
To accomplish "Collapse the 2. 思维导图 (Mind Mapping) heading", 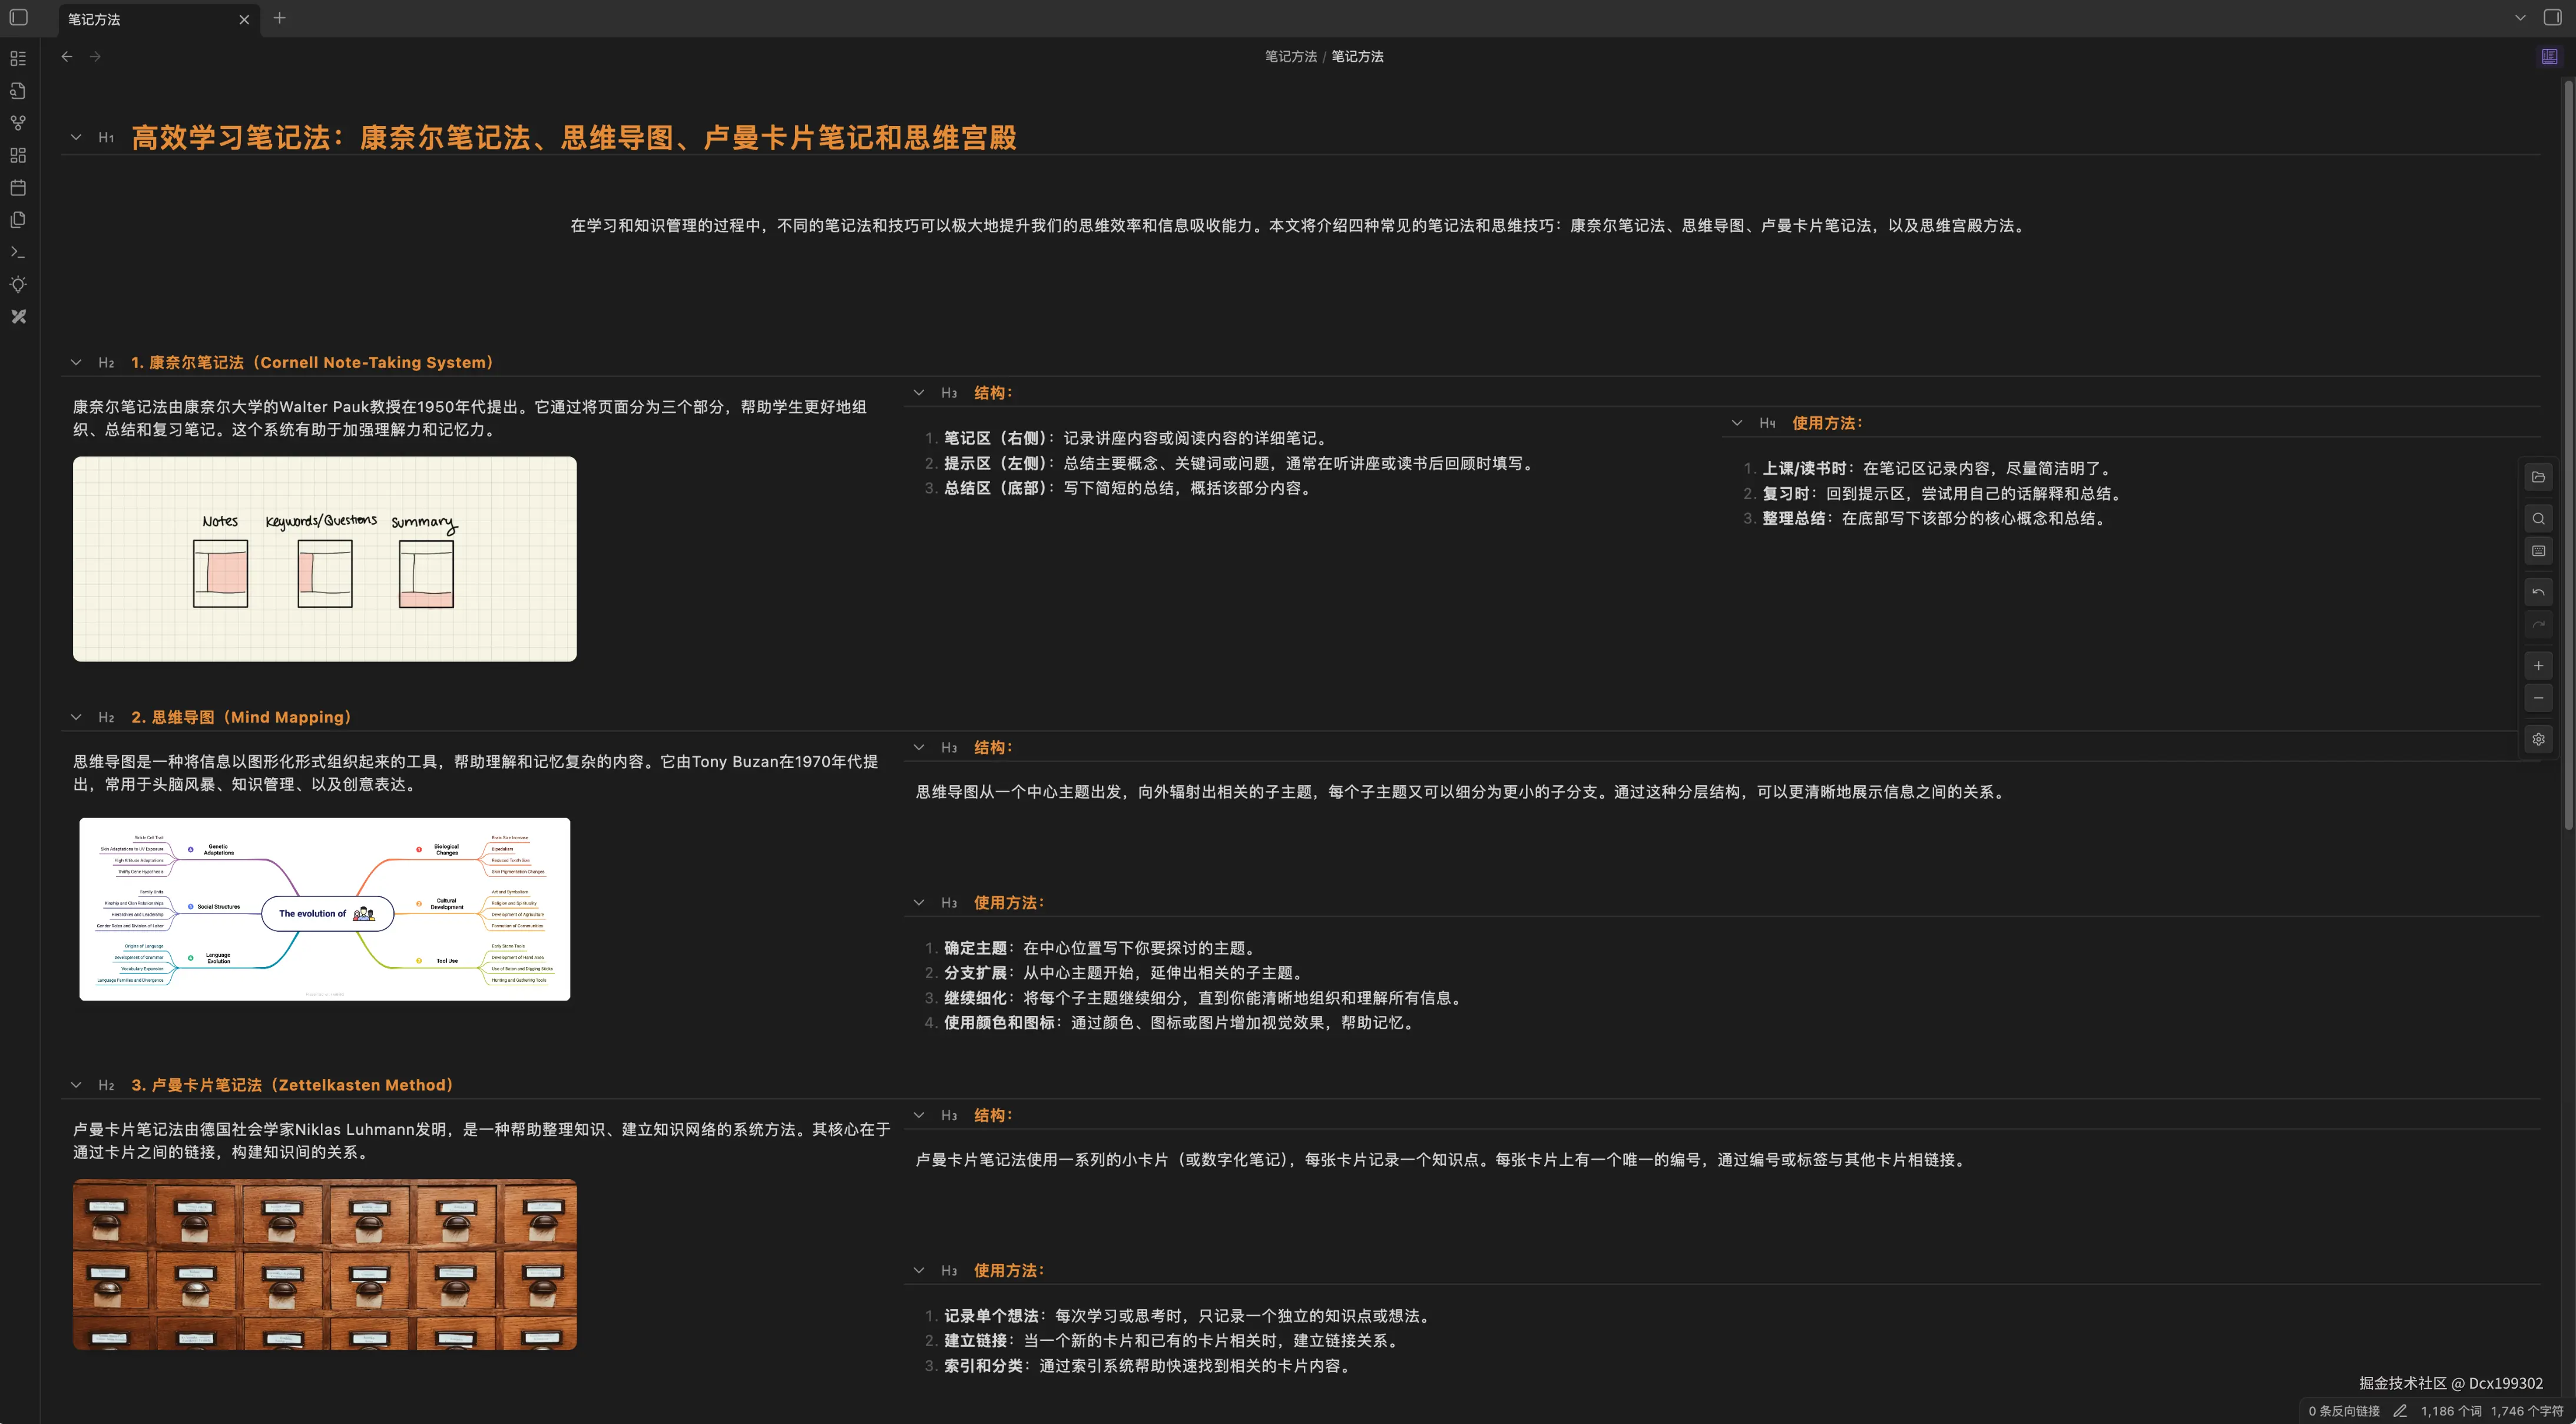I will pos(76,717).
